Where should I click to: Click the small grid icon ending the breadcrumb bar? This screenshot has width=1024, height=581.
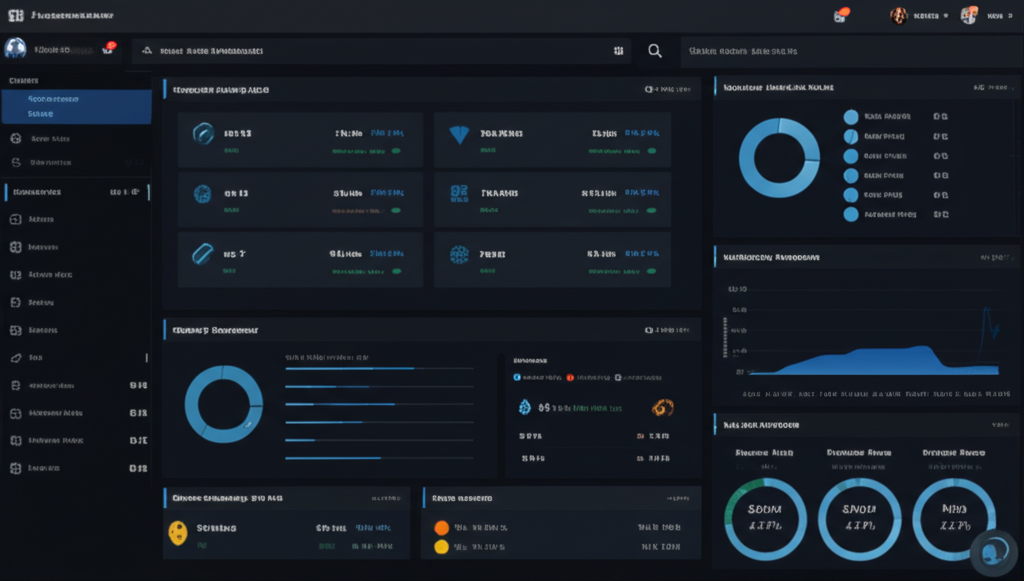pos(619,50)
